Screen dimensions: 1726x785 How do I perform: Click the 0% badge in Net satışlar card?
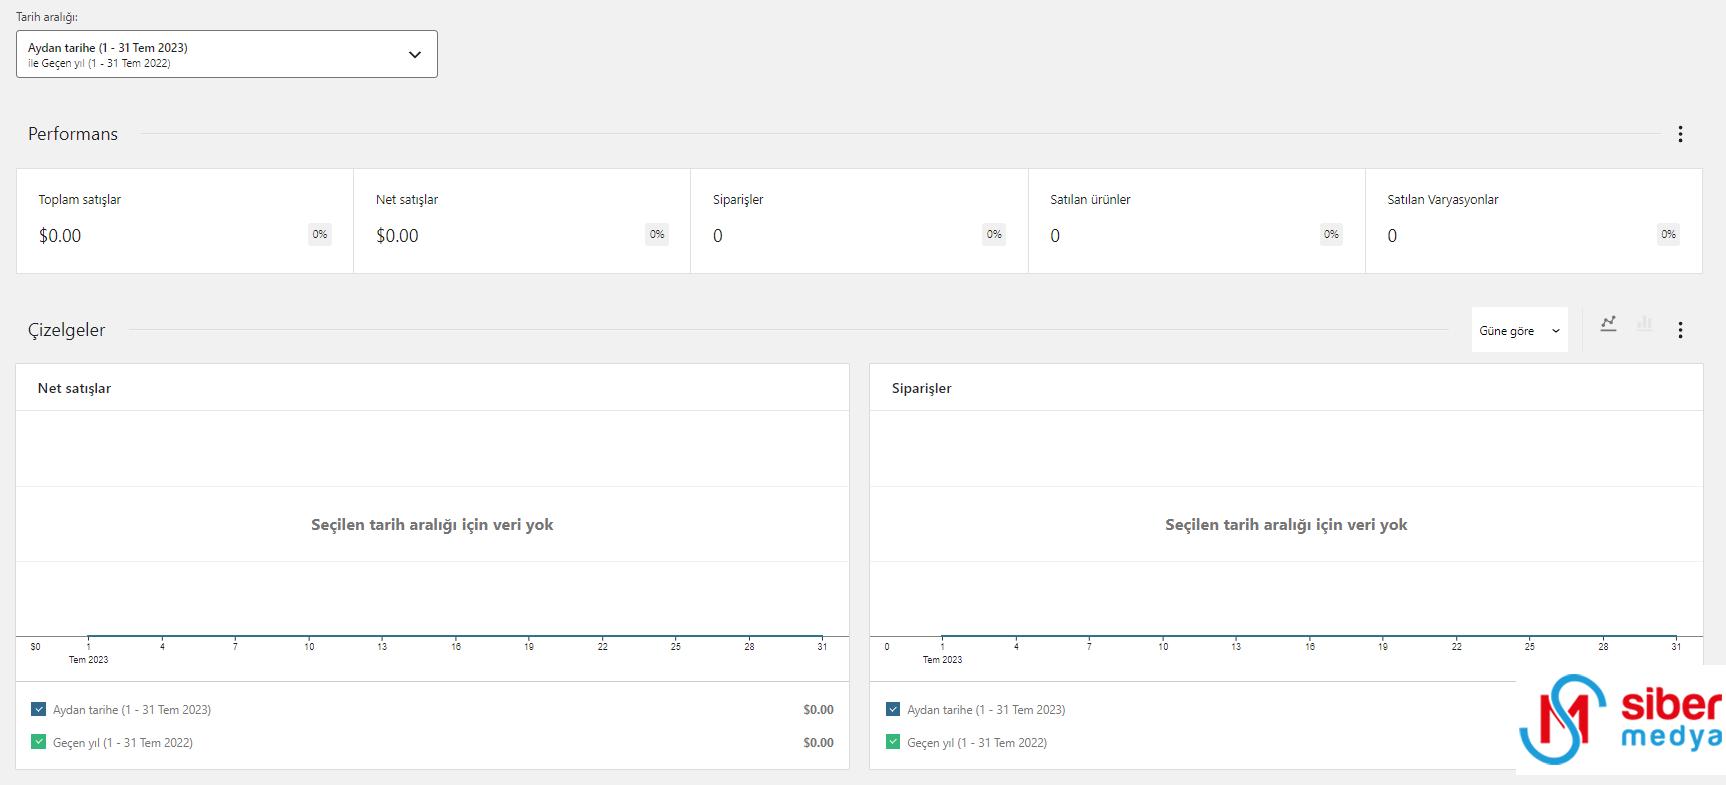[x=657, y=234]
